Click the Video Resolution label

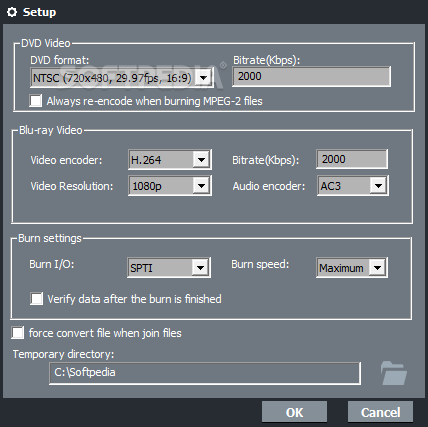coord(72,186)
